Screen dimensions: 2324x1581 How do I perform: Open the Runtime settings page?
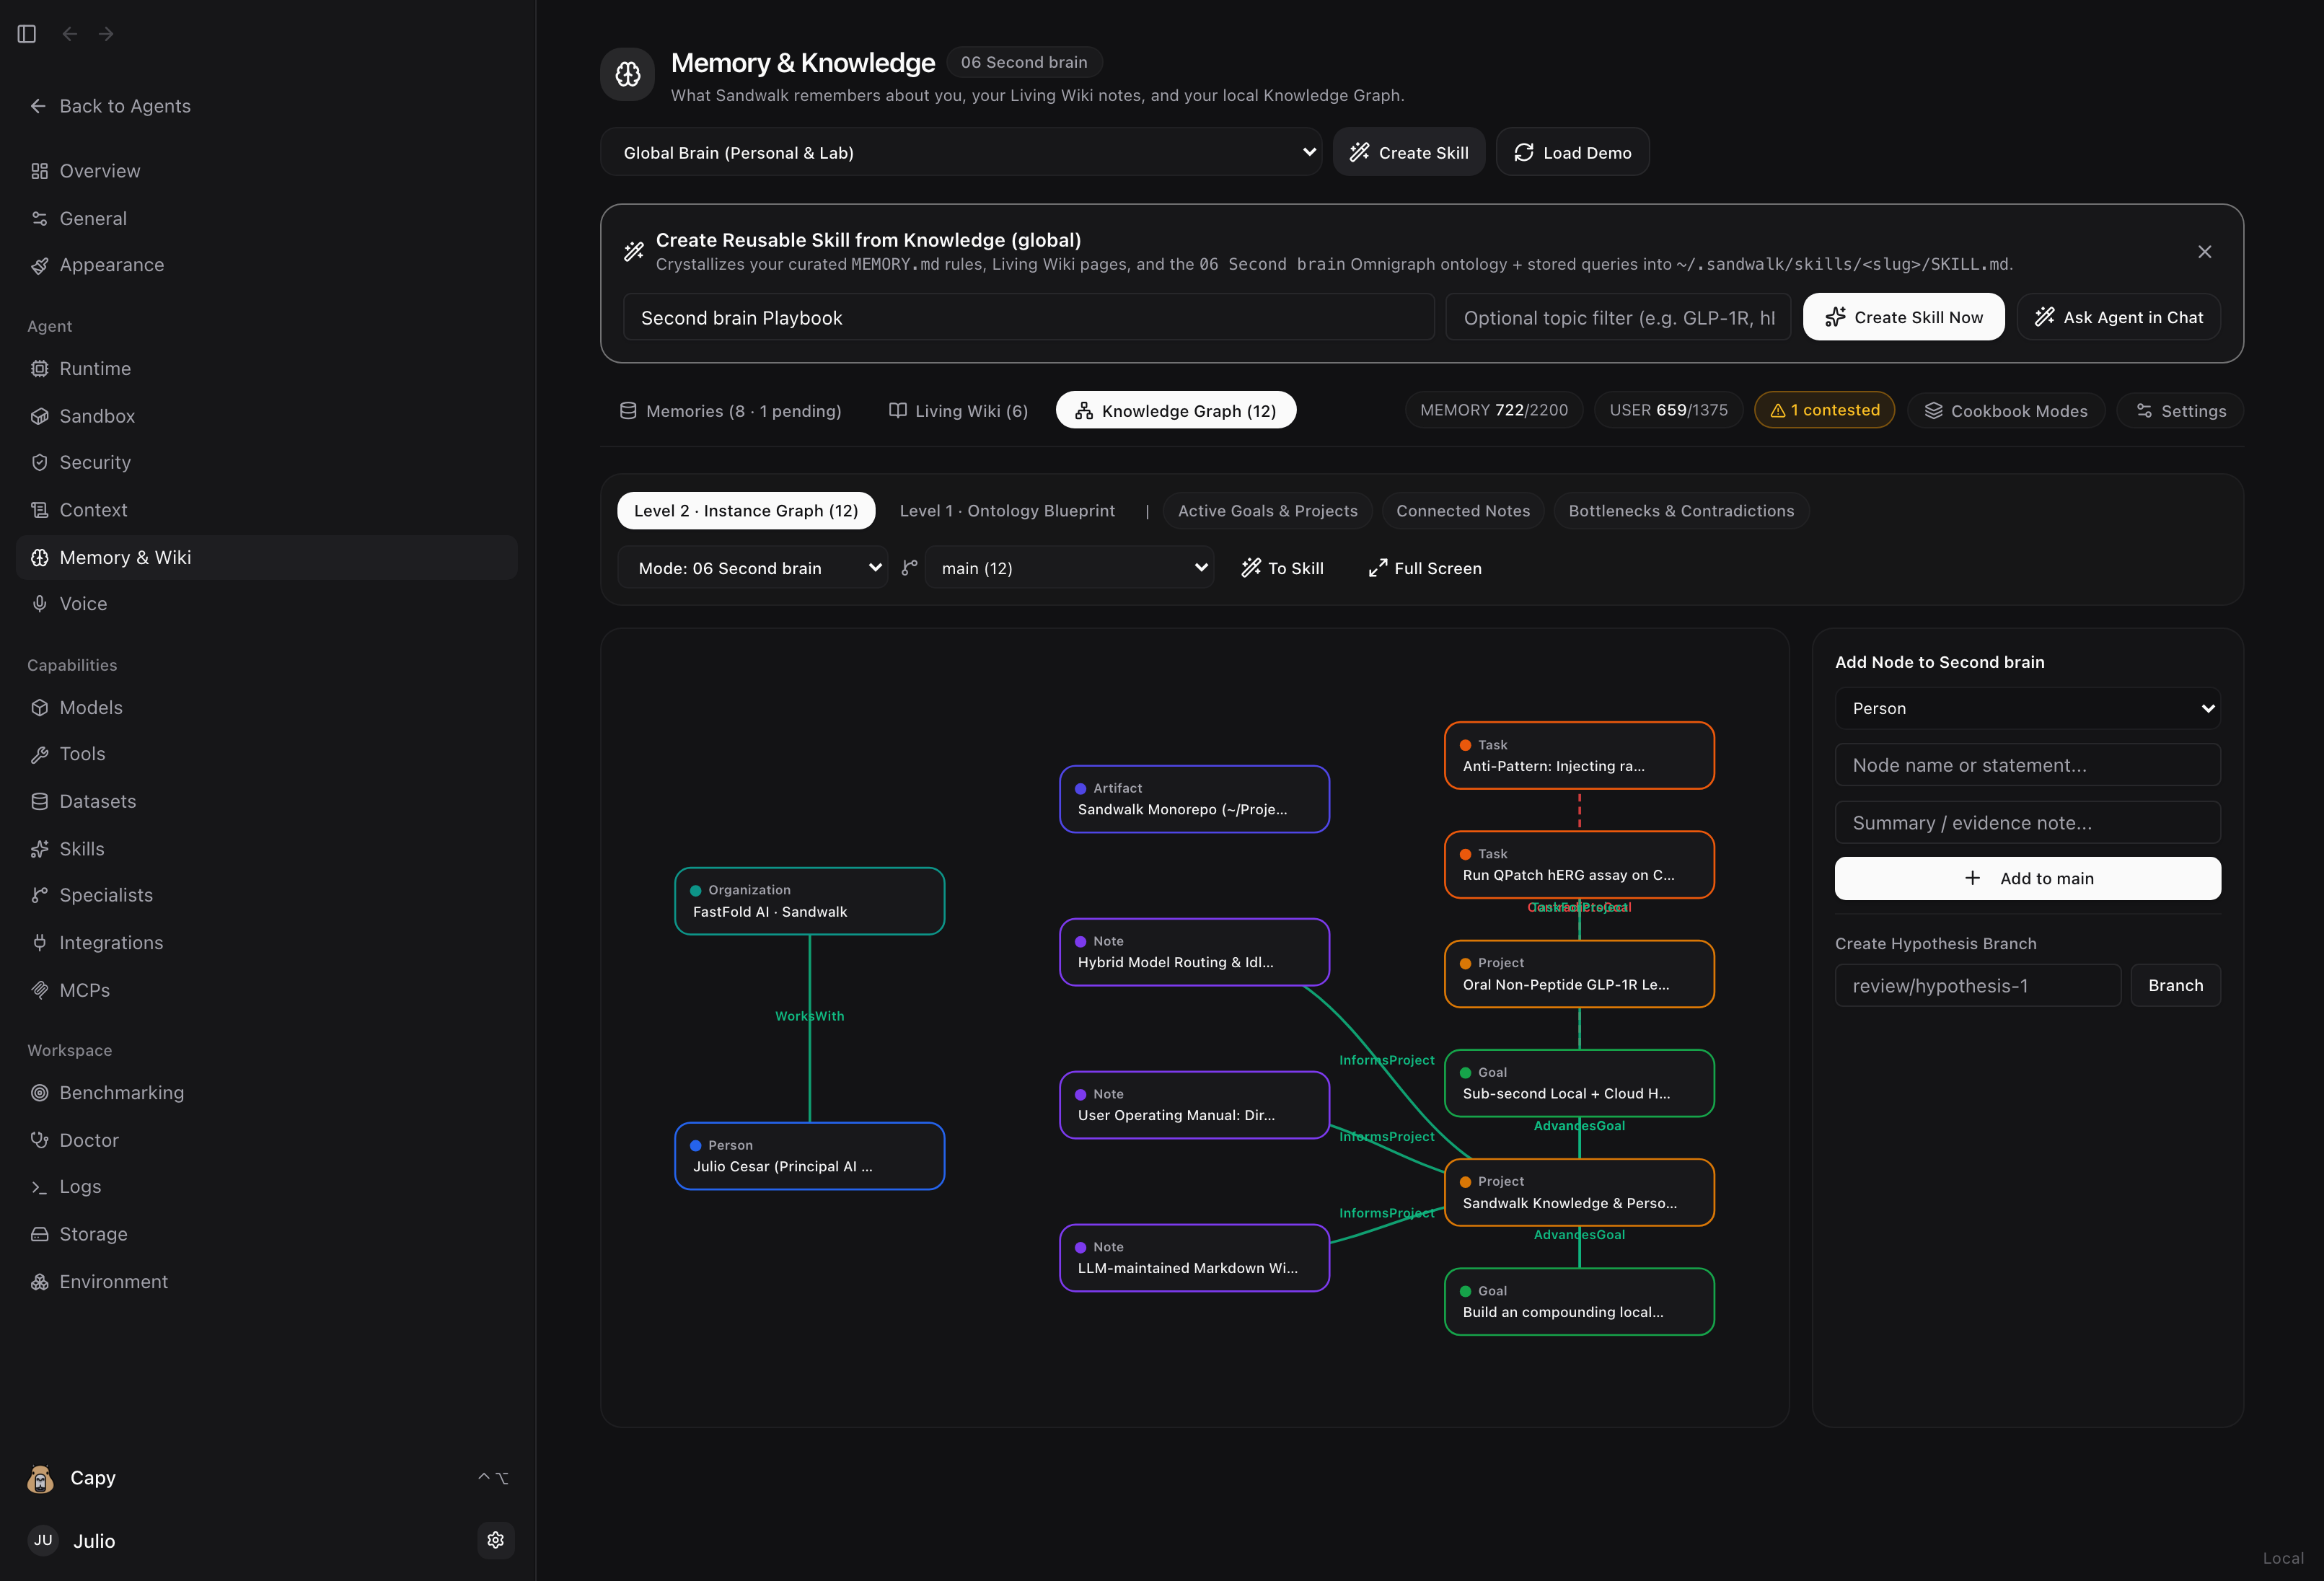(266, 369)
